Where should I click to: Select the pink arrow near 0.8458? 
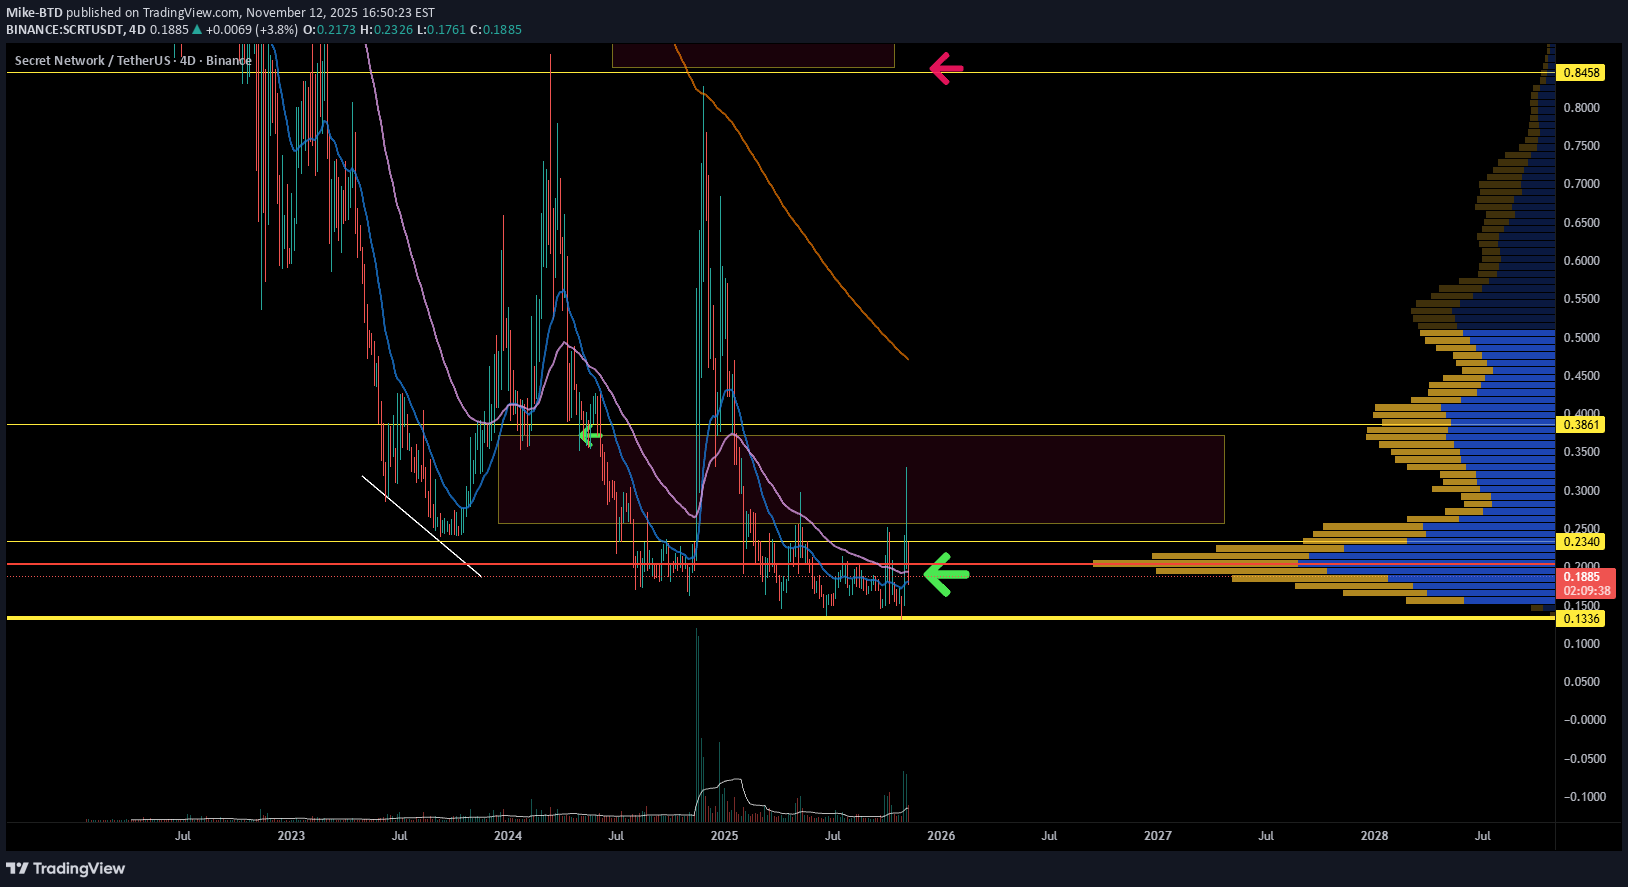point(946,68)
